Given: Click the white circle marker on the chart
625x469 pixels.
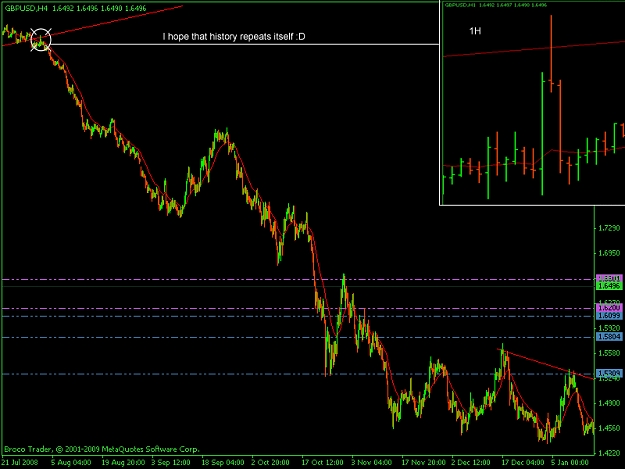Looking at the screenshot, I should (41, 39).
